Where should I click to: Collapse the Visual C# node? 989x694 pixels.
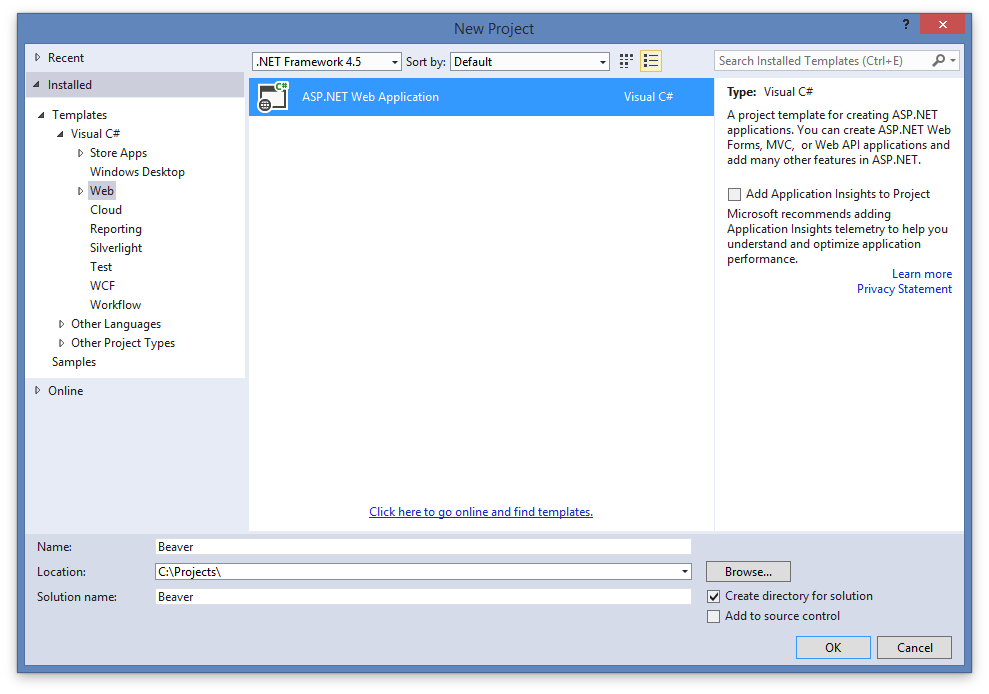pyautogui.click(x=61, y=134)
